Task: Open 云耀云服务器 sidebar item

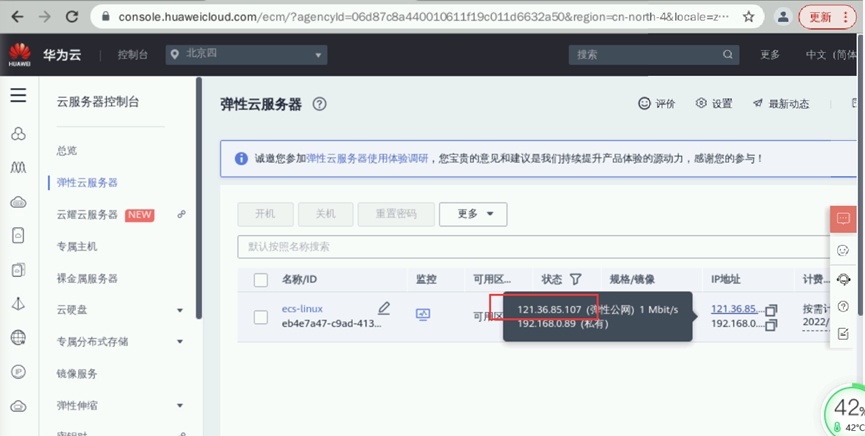Action: [87, 215]
